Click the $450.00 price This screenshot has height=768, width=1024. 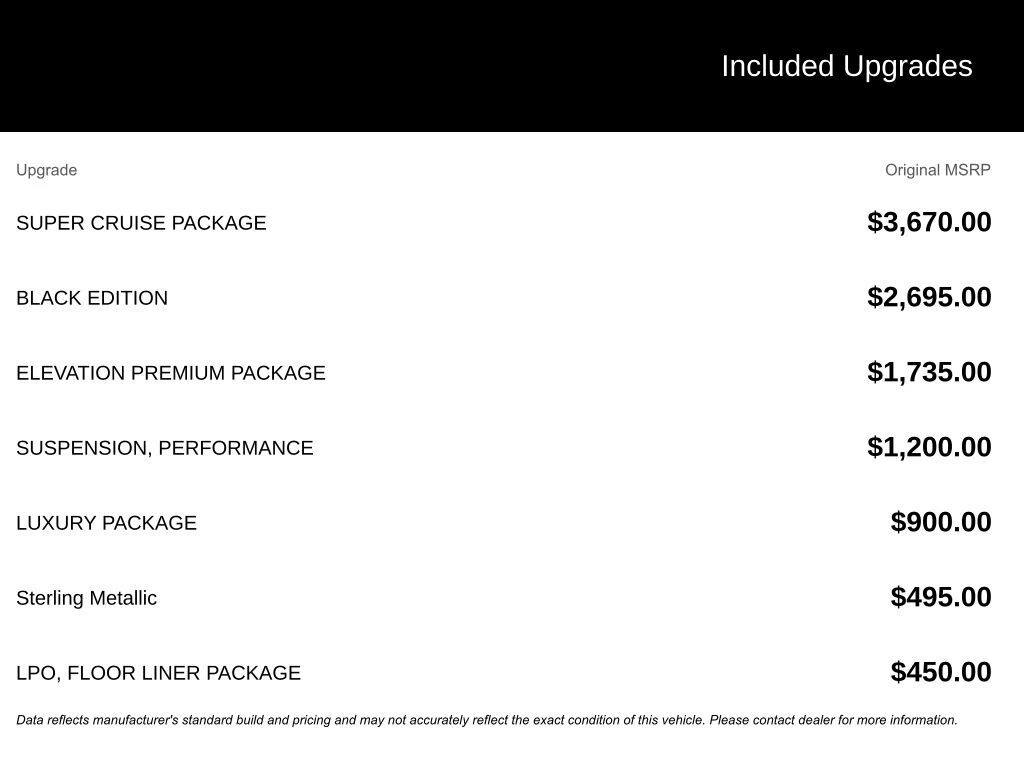point(941,672)
